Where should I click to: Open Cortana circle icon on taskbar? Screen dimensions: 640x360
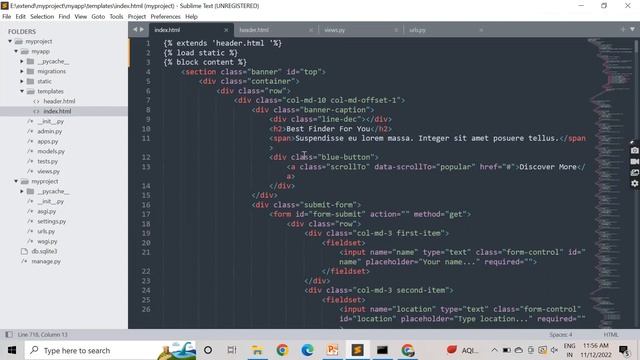point(208,350)
